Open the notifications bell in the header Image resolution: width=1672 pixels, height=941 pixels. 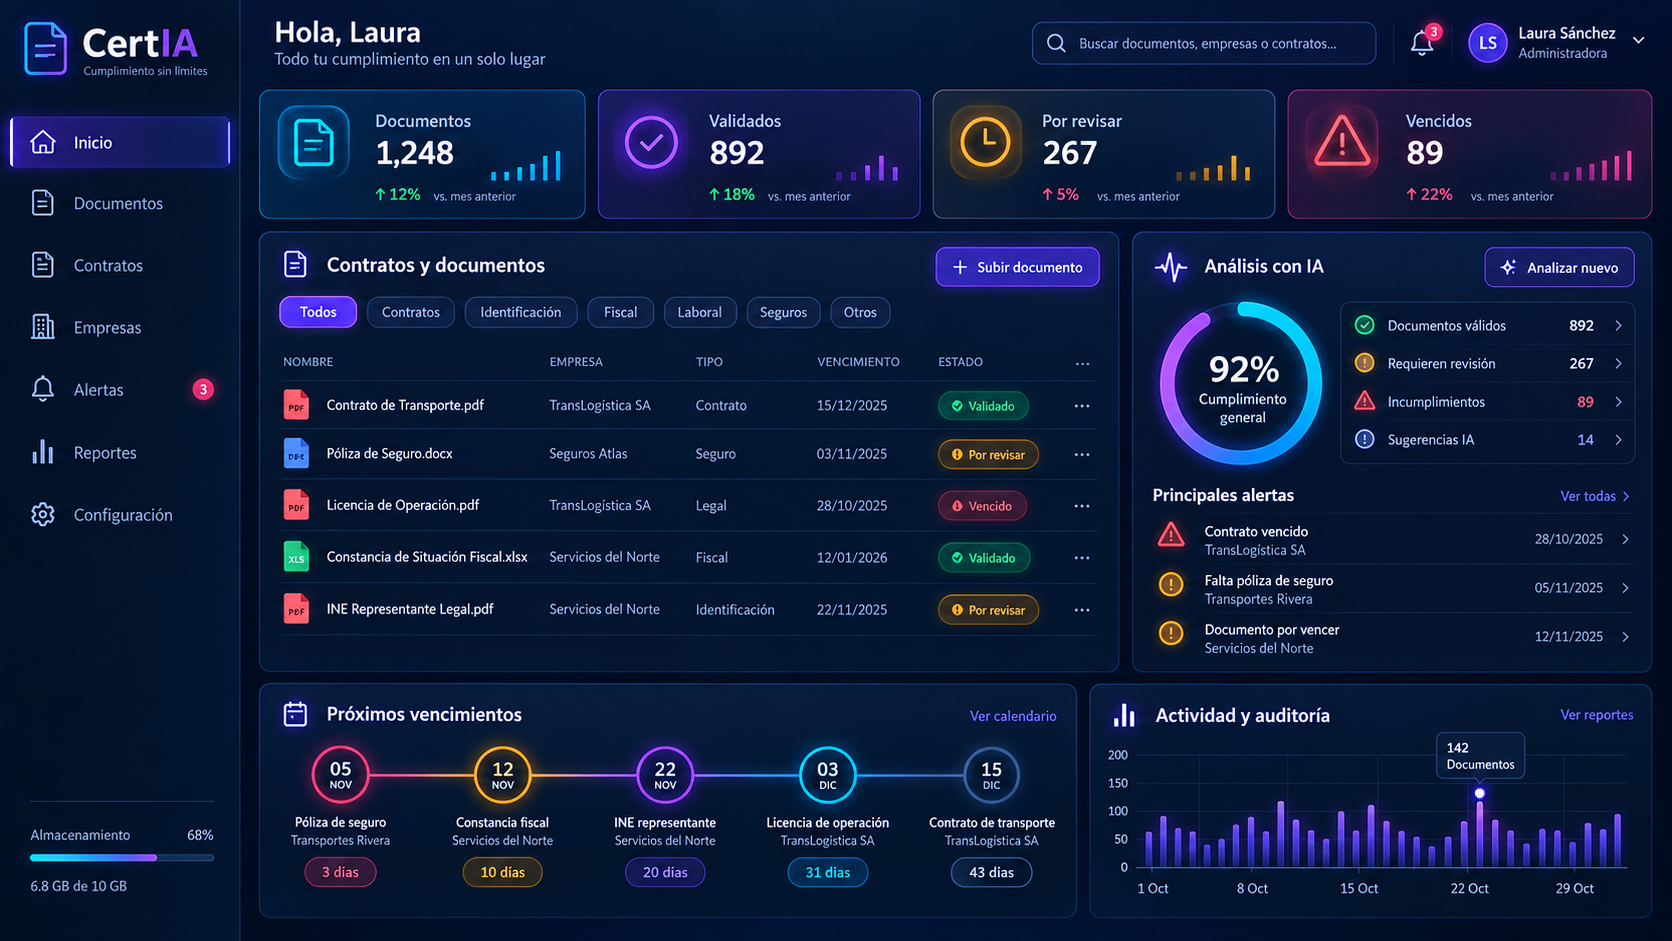click(1422, 43)
